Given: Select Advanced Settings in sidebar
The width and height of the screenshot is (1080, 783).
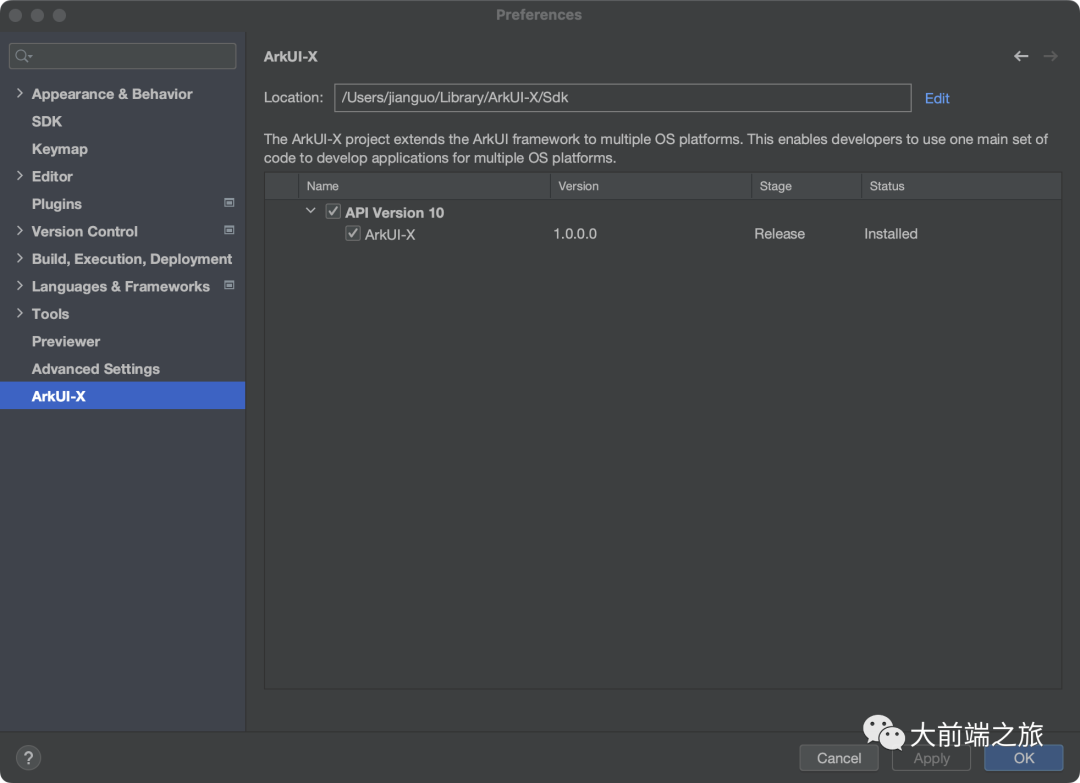Looking at the screenshot, I should click(x=96, y=369).
